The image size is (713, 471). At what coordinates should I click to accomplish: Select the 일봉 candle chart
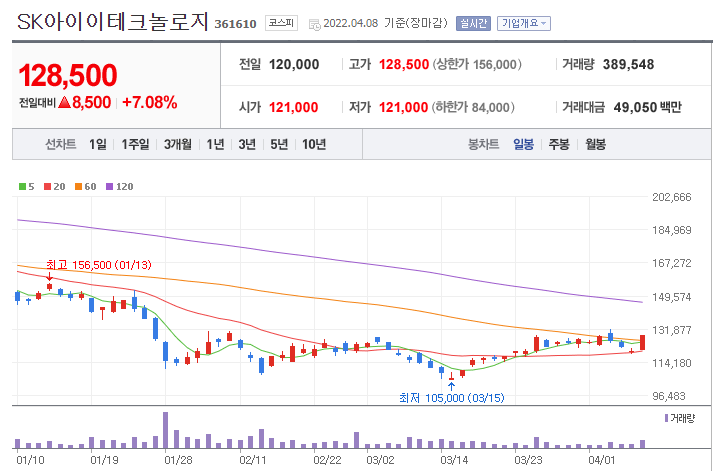click(523, 145)
